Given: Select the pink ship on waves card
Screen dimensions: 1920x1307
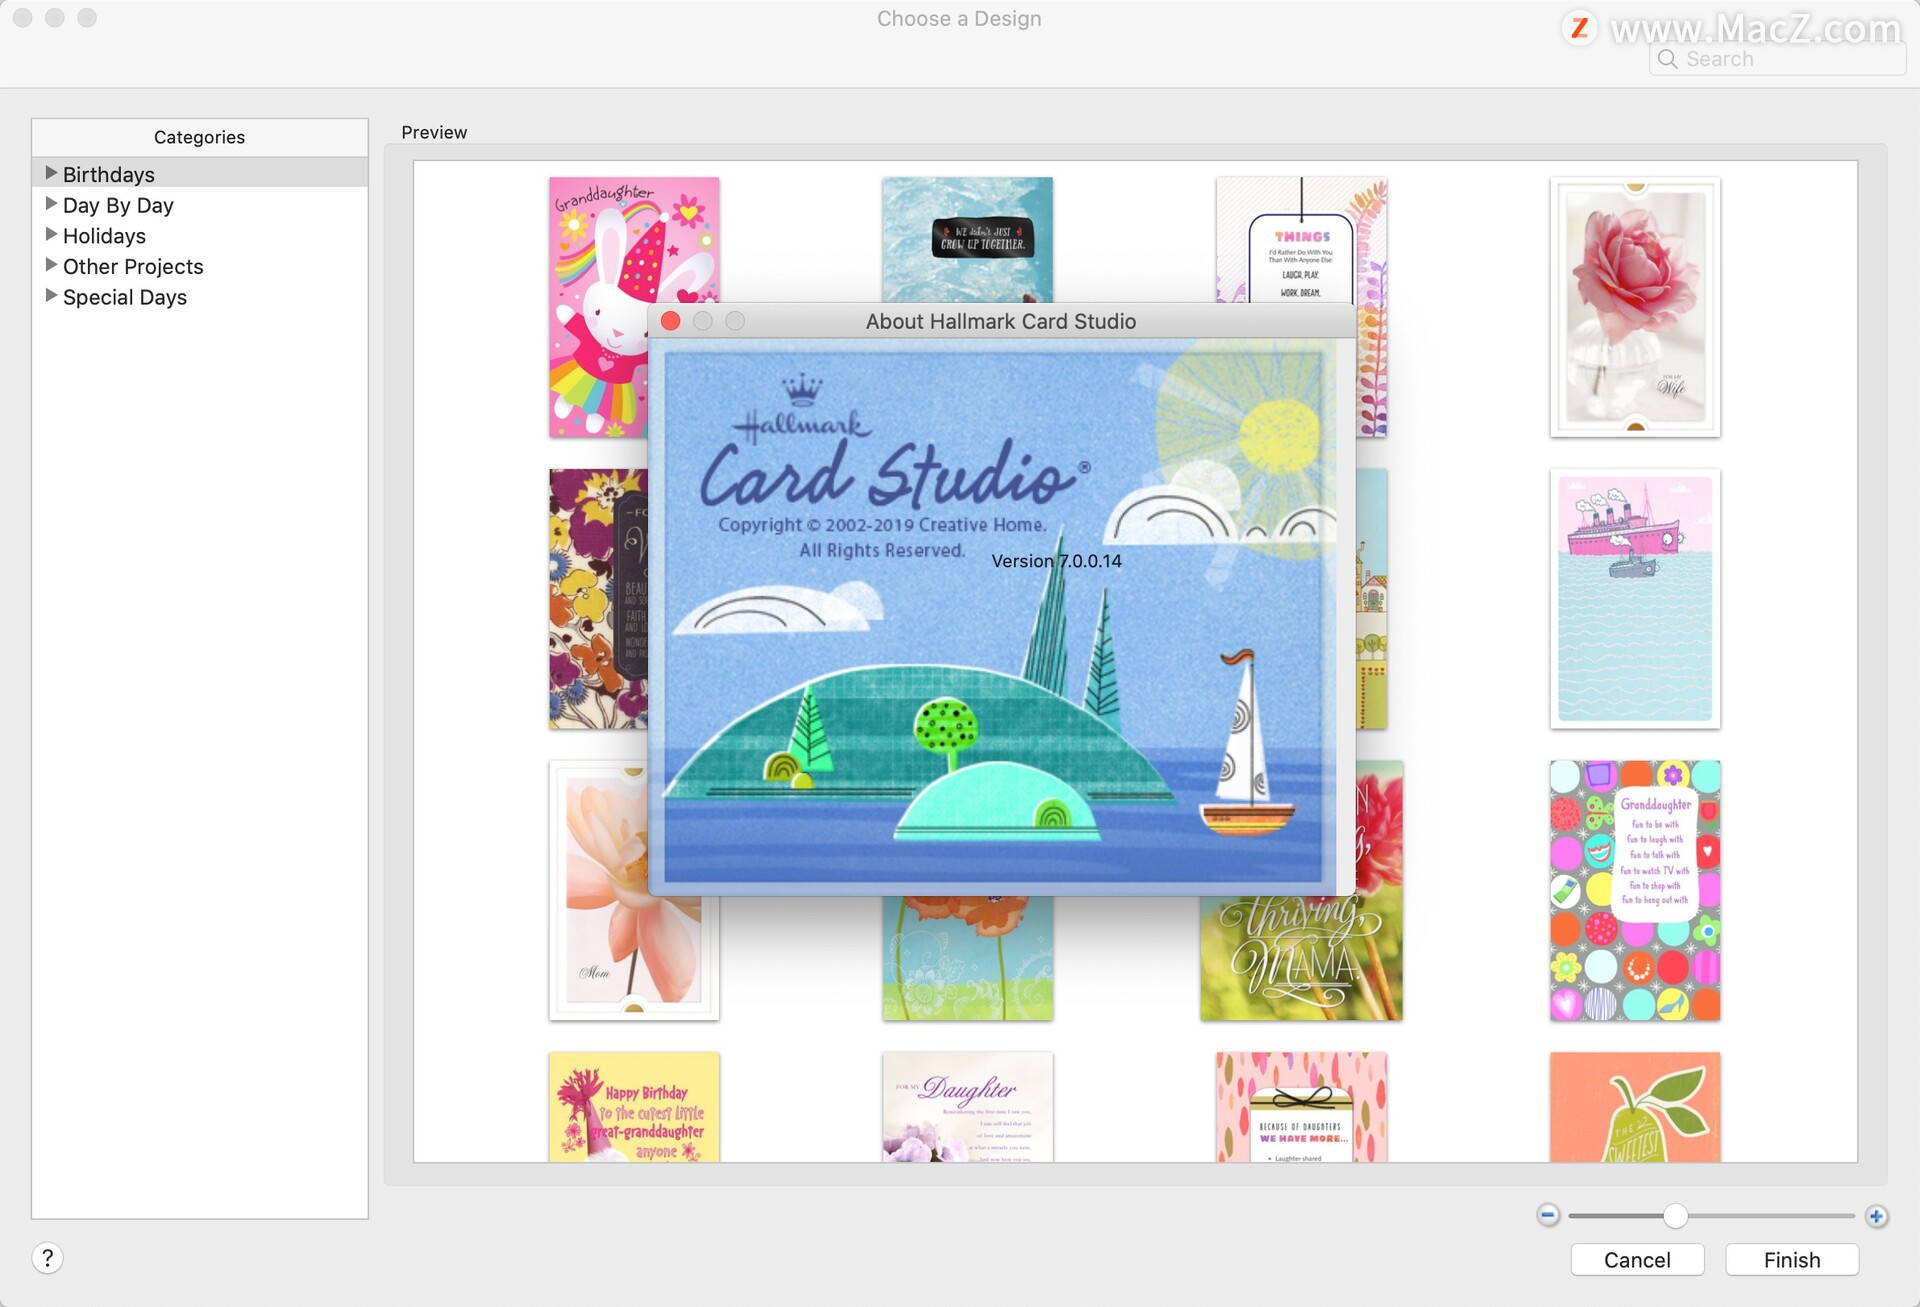Looking at the screenshot, I should (x=1635, y=598).
